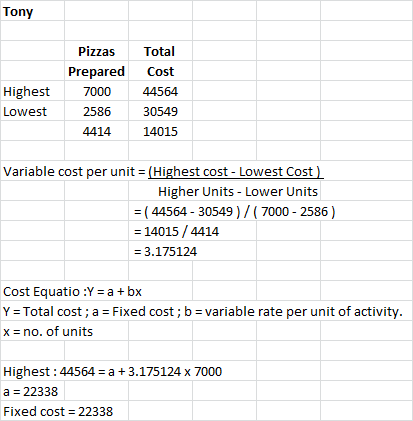The width and height of the screenshot is (413, 421).
Task: Select the cell with value 2586
Action: [x=97, y=111]
